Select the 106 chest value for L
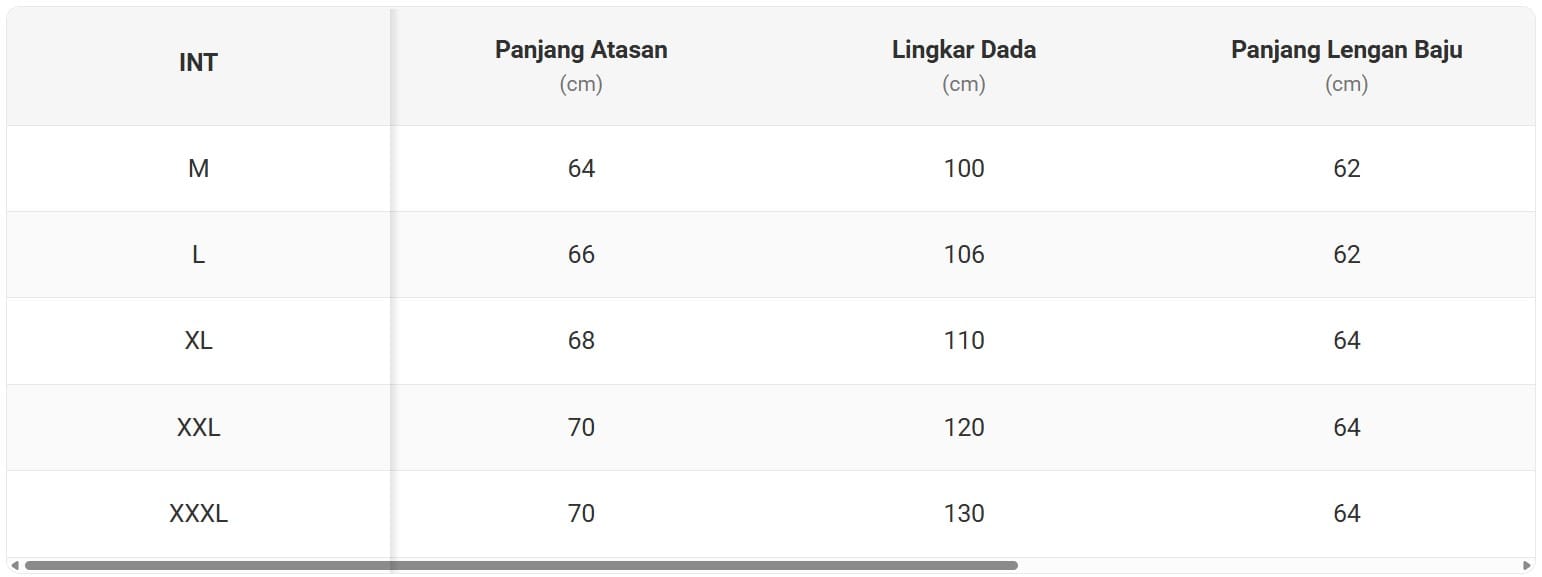The width and height of the screenshot is (1542, 577). [x=964, y=255]
